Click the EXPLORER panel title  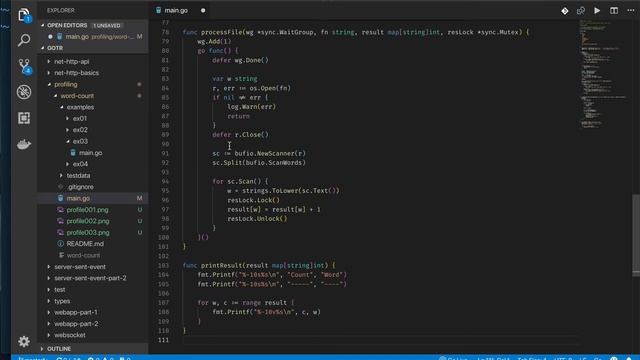[x=60, y=11]
